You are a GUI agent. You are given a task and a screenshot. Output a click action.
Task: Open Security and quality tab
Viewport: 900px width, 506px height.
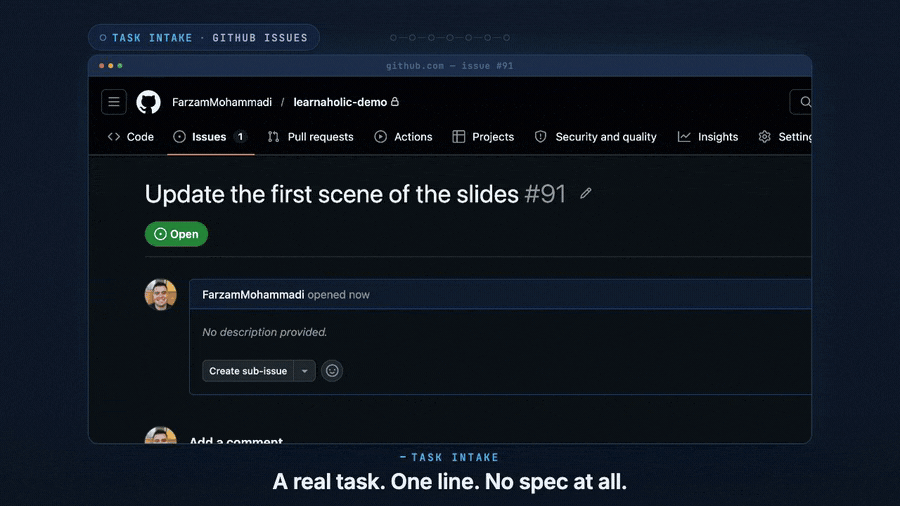tap(595, 137)
